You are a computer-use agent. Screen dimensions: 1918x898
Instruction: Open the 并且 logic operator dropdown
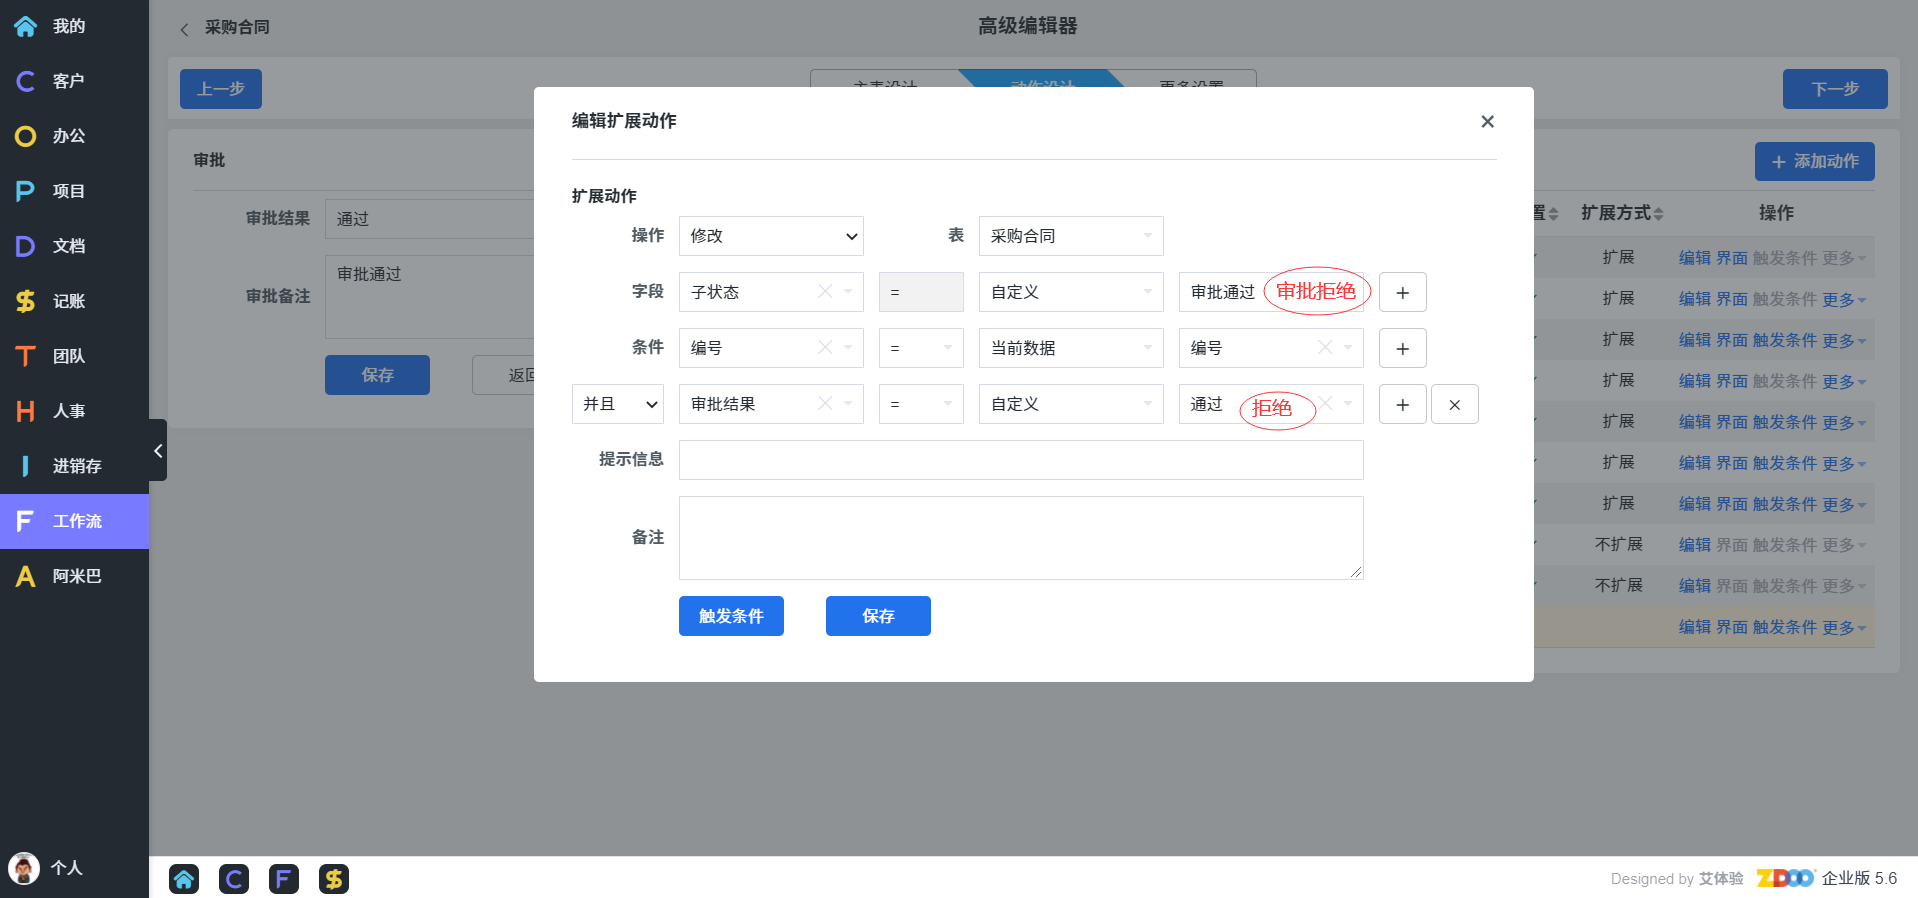[x=618, y=404]
